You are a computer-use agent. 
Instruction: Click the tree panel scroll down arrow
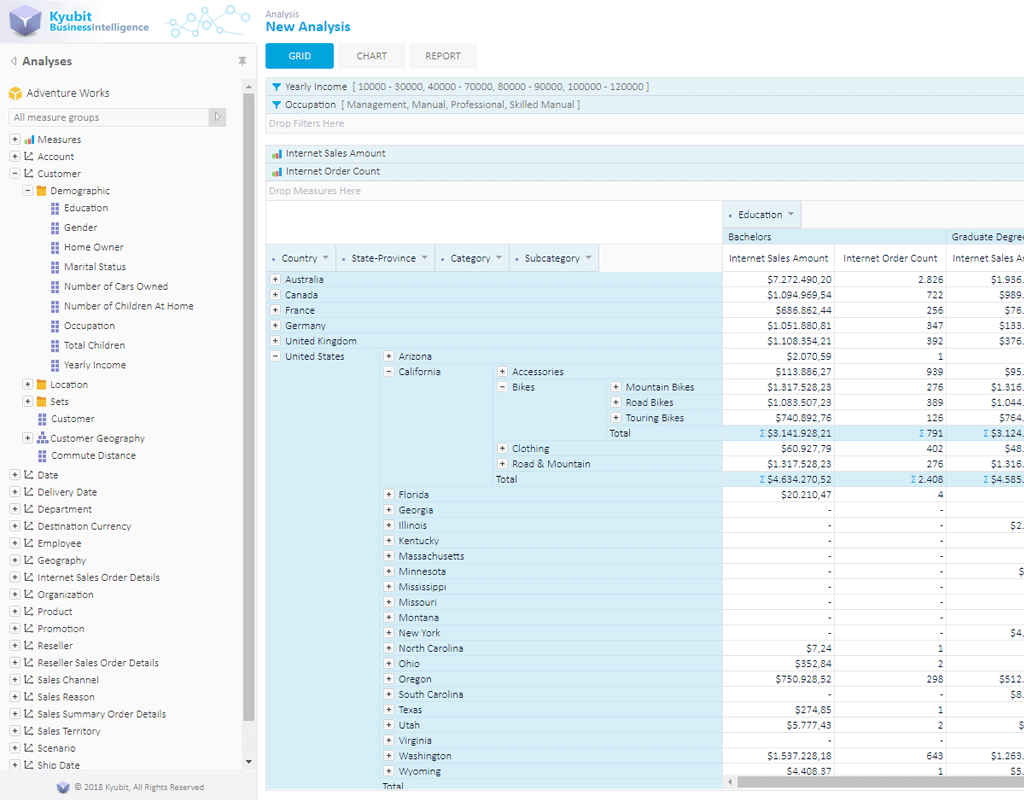[249, 761]
